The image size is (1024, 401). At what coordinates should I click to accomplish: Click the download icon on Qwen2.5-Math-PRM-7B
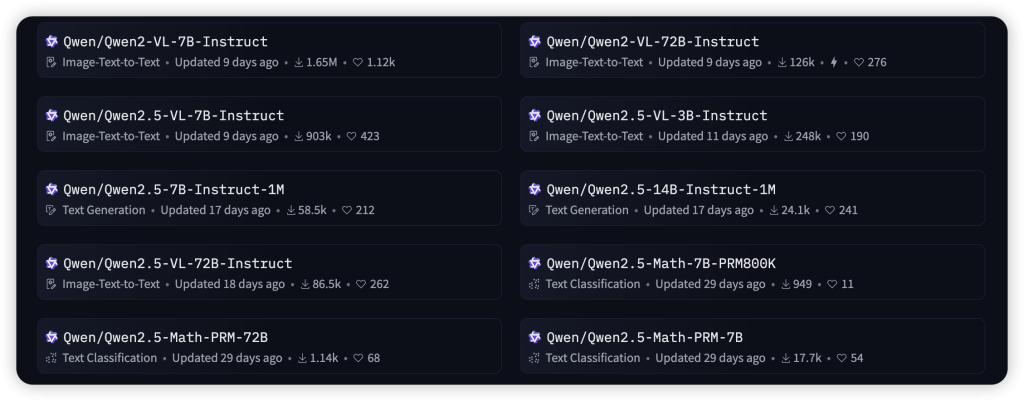coord(789,358)
